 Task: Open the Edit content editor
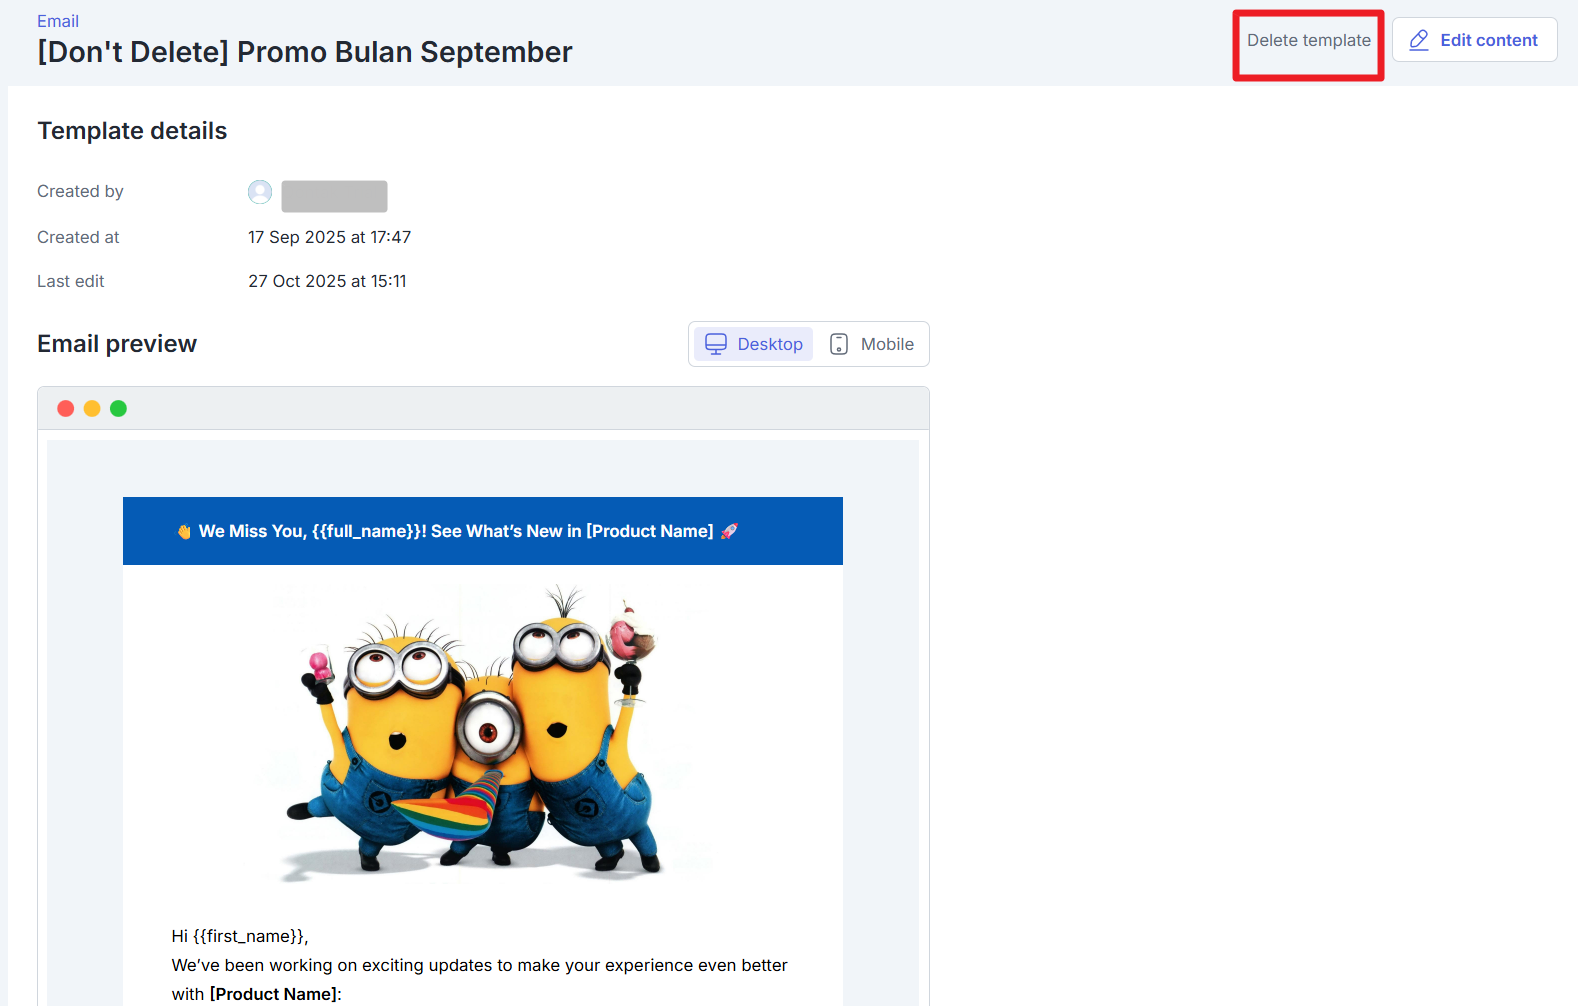1474,40
